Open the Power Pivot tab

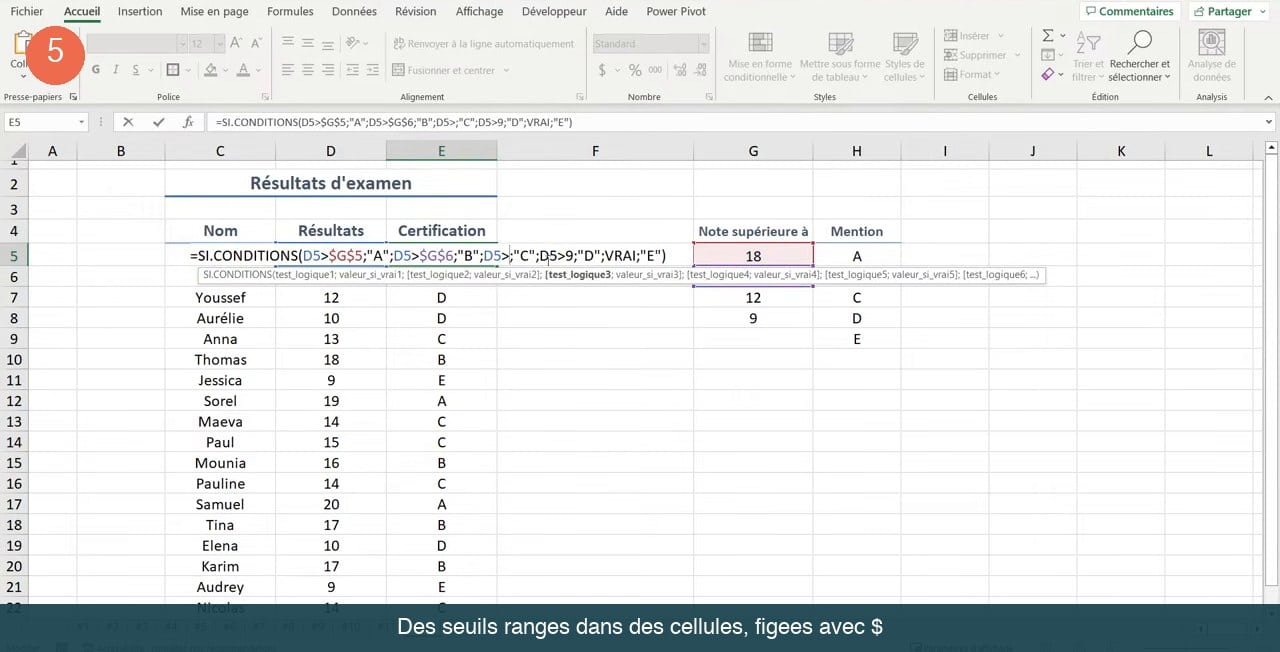click(x=676, y=12)
